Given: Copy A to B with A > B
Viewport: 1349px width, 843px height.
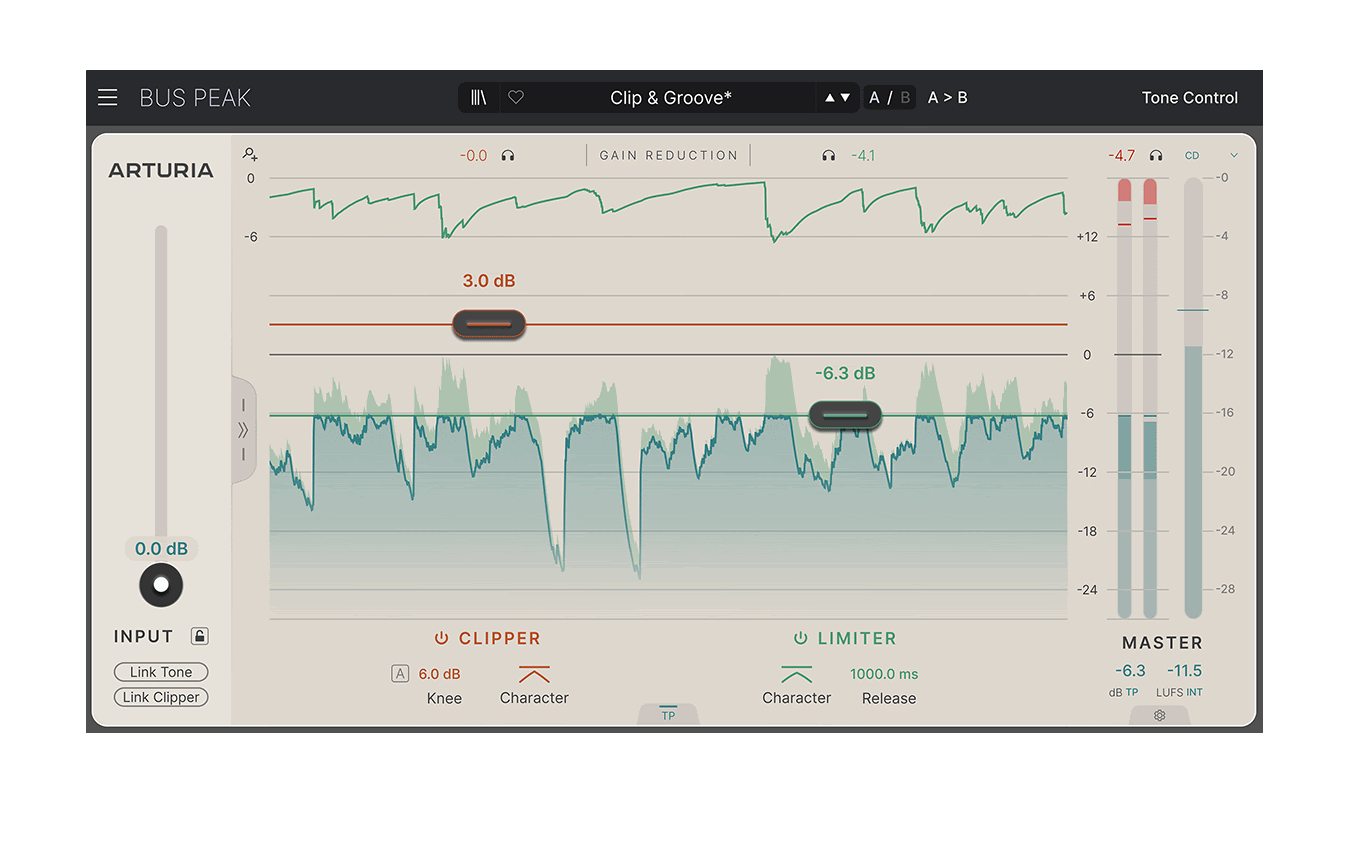Looking at the screenshot, I should click(x=947, y=97).
